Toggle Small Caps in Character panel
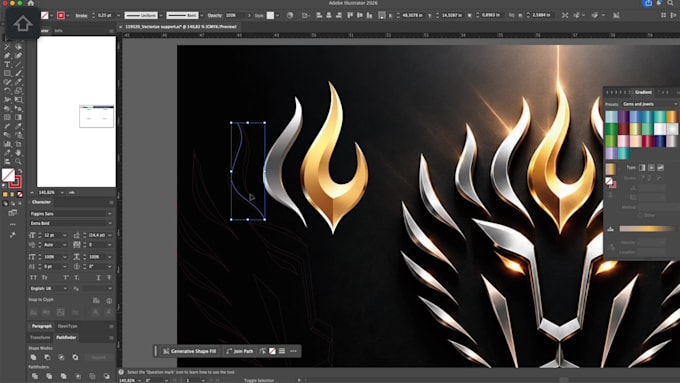680x383 pixels. click(45, 278)
